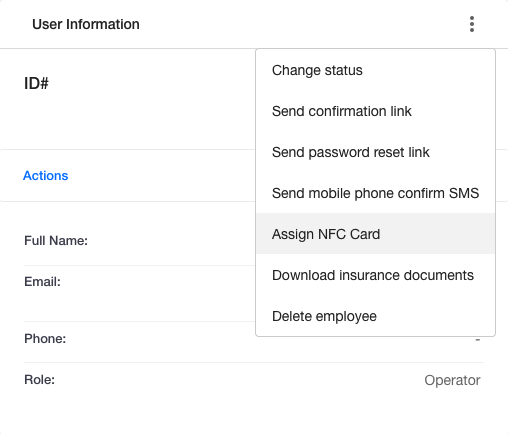Close the dropdown using the vertical ellipsis icon

(x=472, y=24)
